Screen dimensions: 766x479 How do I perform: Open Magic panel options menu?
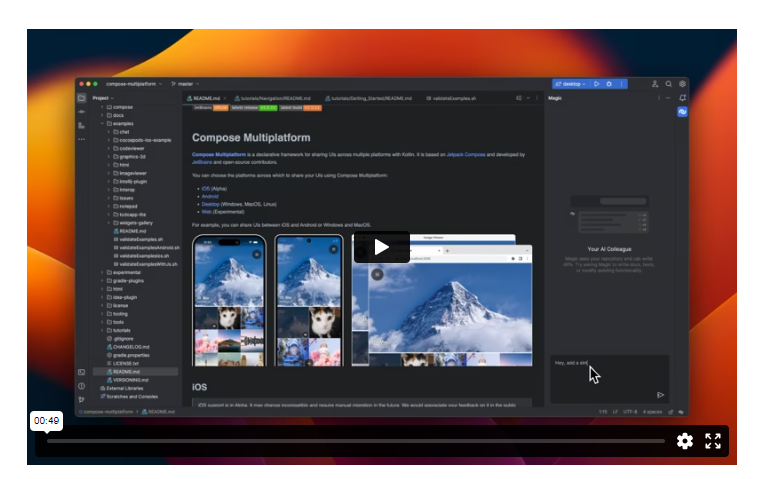coord(659,98)
